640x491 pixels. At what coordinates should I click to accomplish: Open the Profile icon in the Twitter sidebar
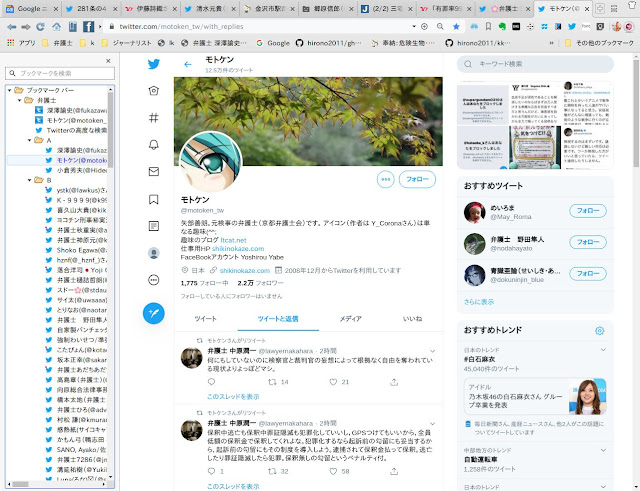153,253
